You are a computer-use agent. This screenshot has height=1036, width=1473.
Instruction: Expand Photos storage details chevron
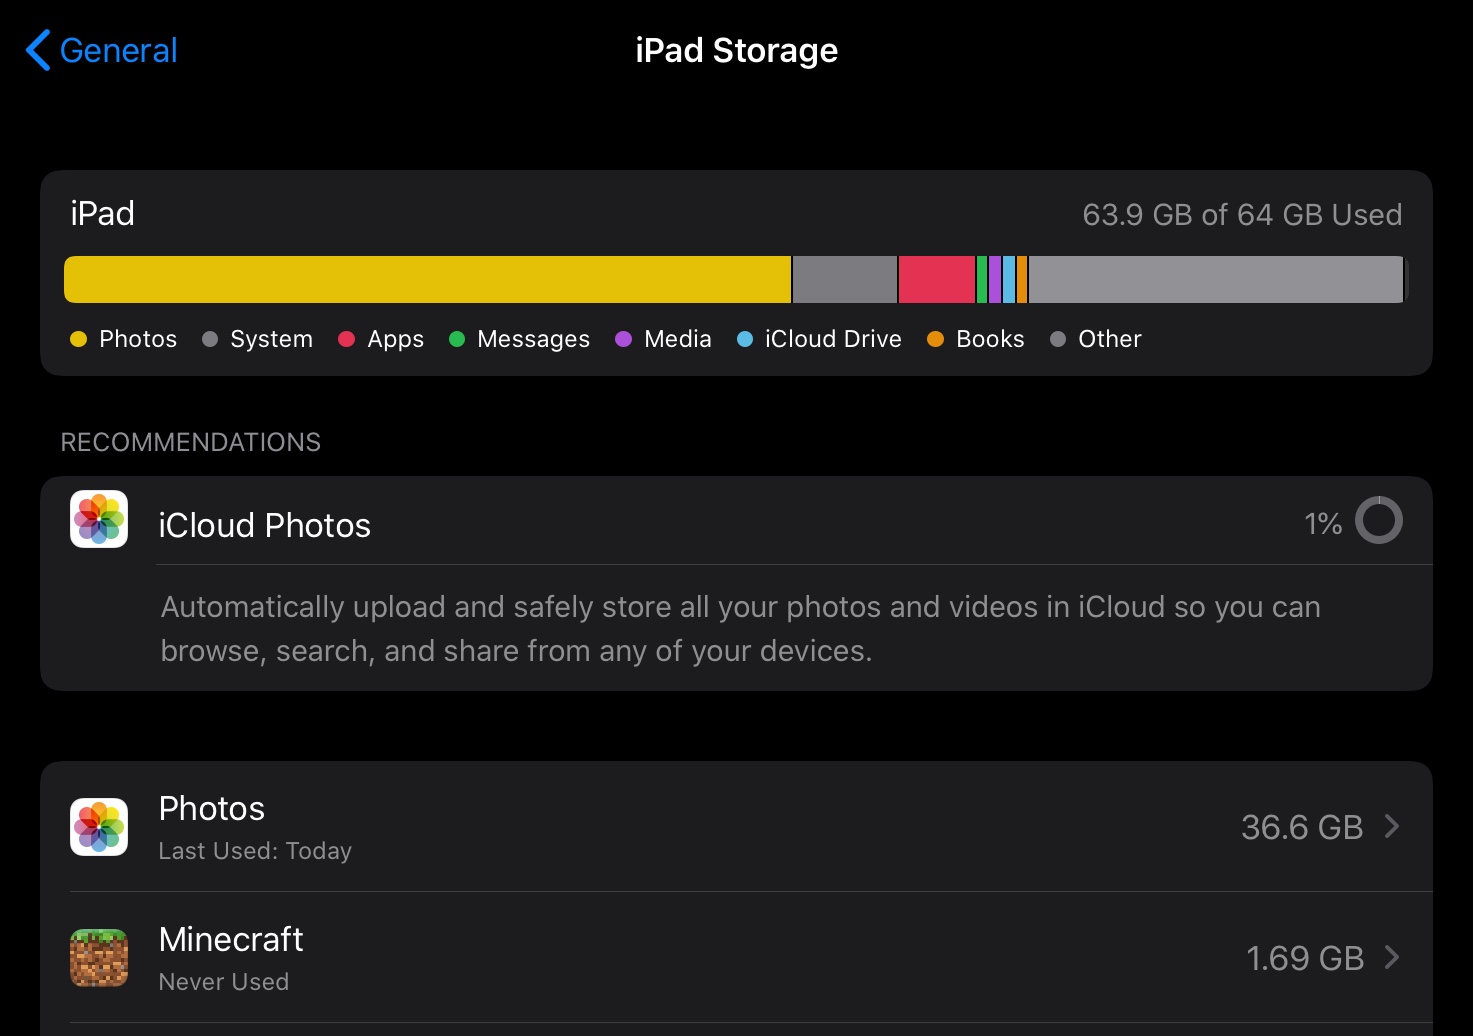tap(1391, 826)
